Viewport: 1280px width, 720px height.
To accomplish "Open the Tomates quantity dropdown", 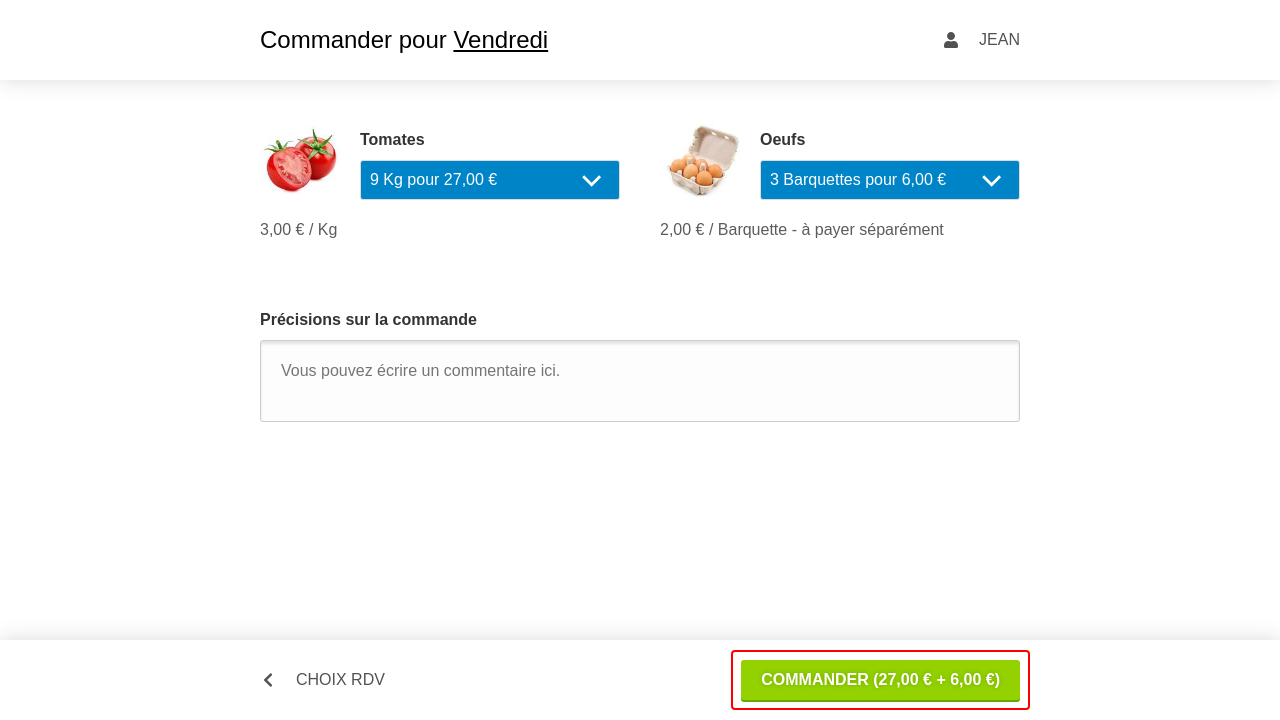I will coord(490,180).
